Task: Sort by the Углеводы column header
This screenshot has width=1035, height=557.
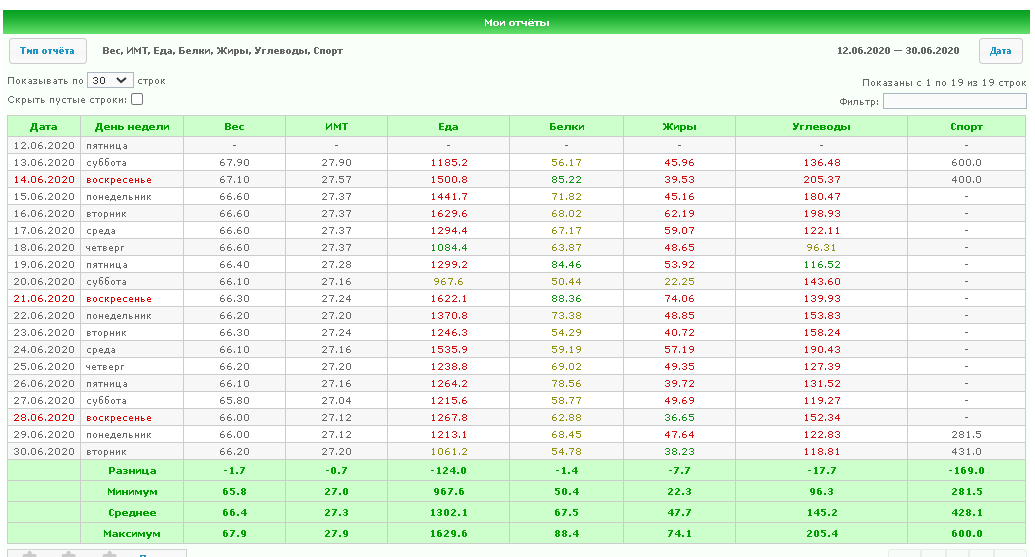Action: click(821, 127)
